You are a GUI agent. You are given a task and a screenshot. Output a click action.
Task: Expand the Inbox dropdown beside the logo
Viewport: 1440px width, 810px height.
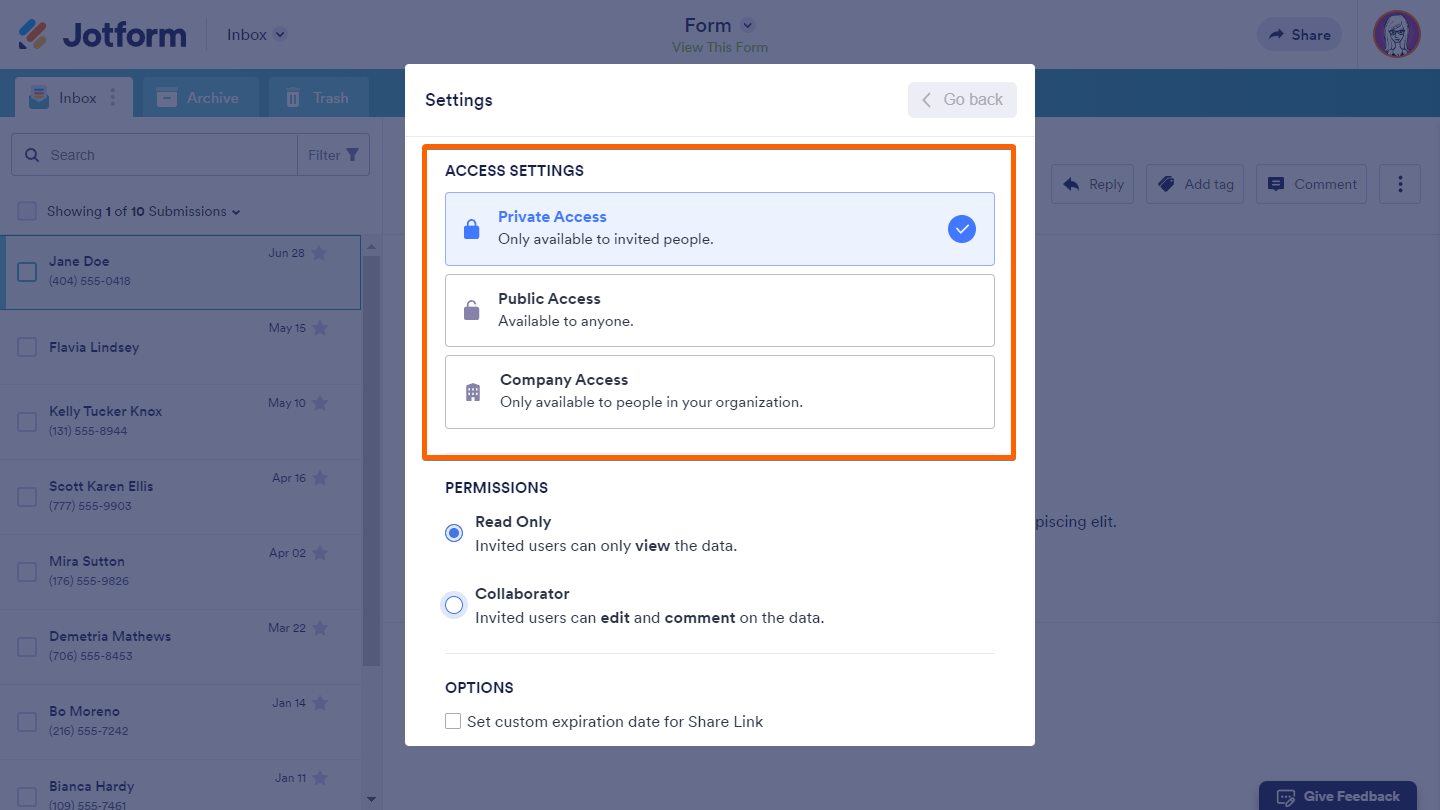click(x=280, y=35)
